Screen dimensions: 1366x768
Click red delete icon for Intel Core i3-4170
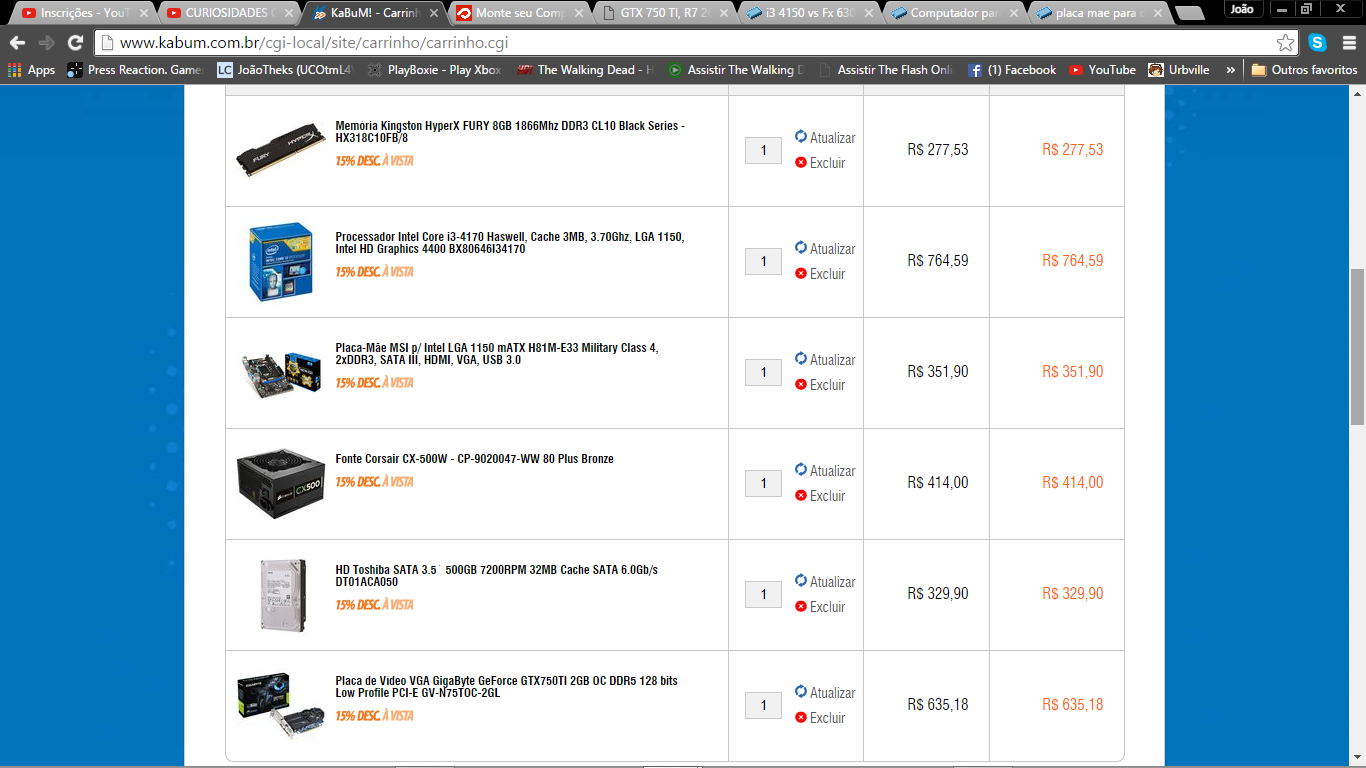pyautogui.click(x=801, y=273)
